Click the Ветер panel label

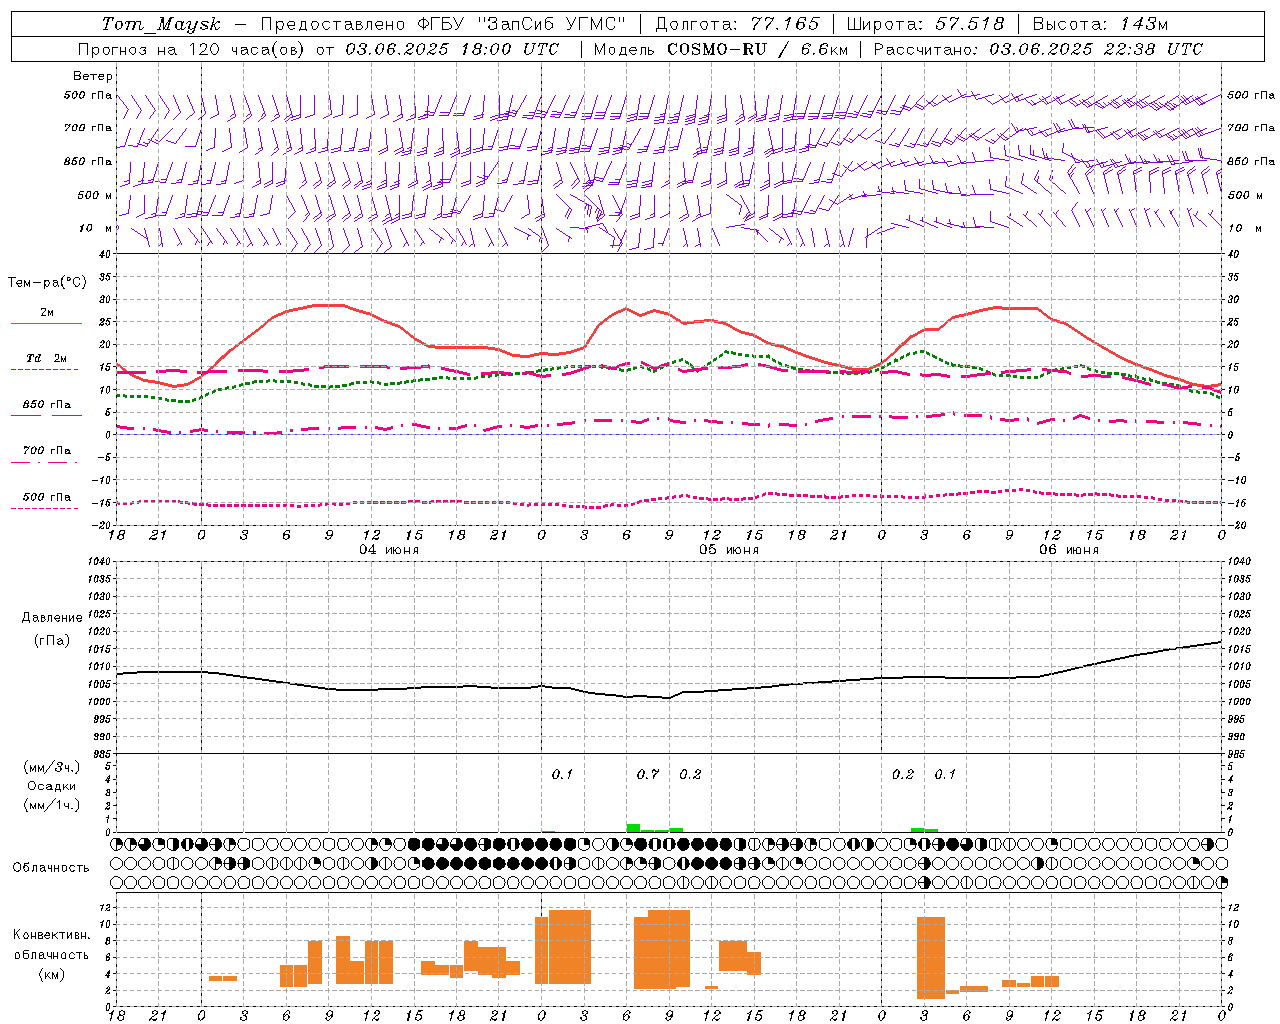tap(93, 76)
